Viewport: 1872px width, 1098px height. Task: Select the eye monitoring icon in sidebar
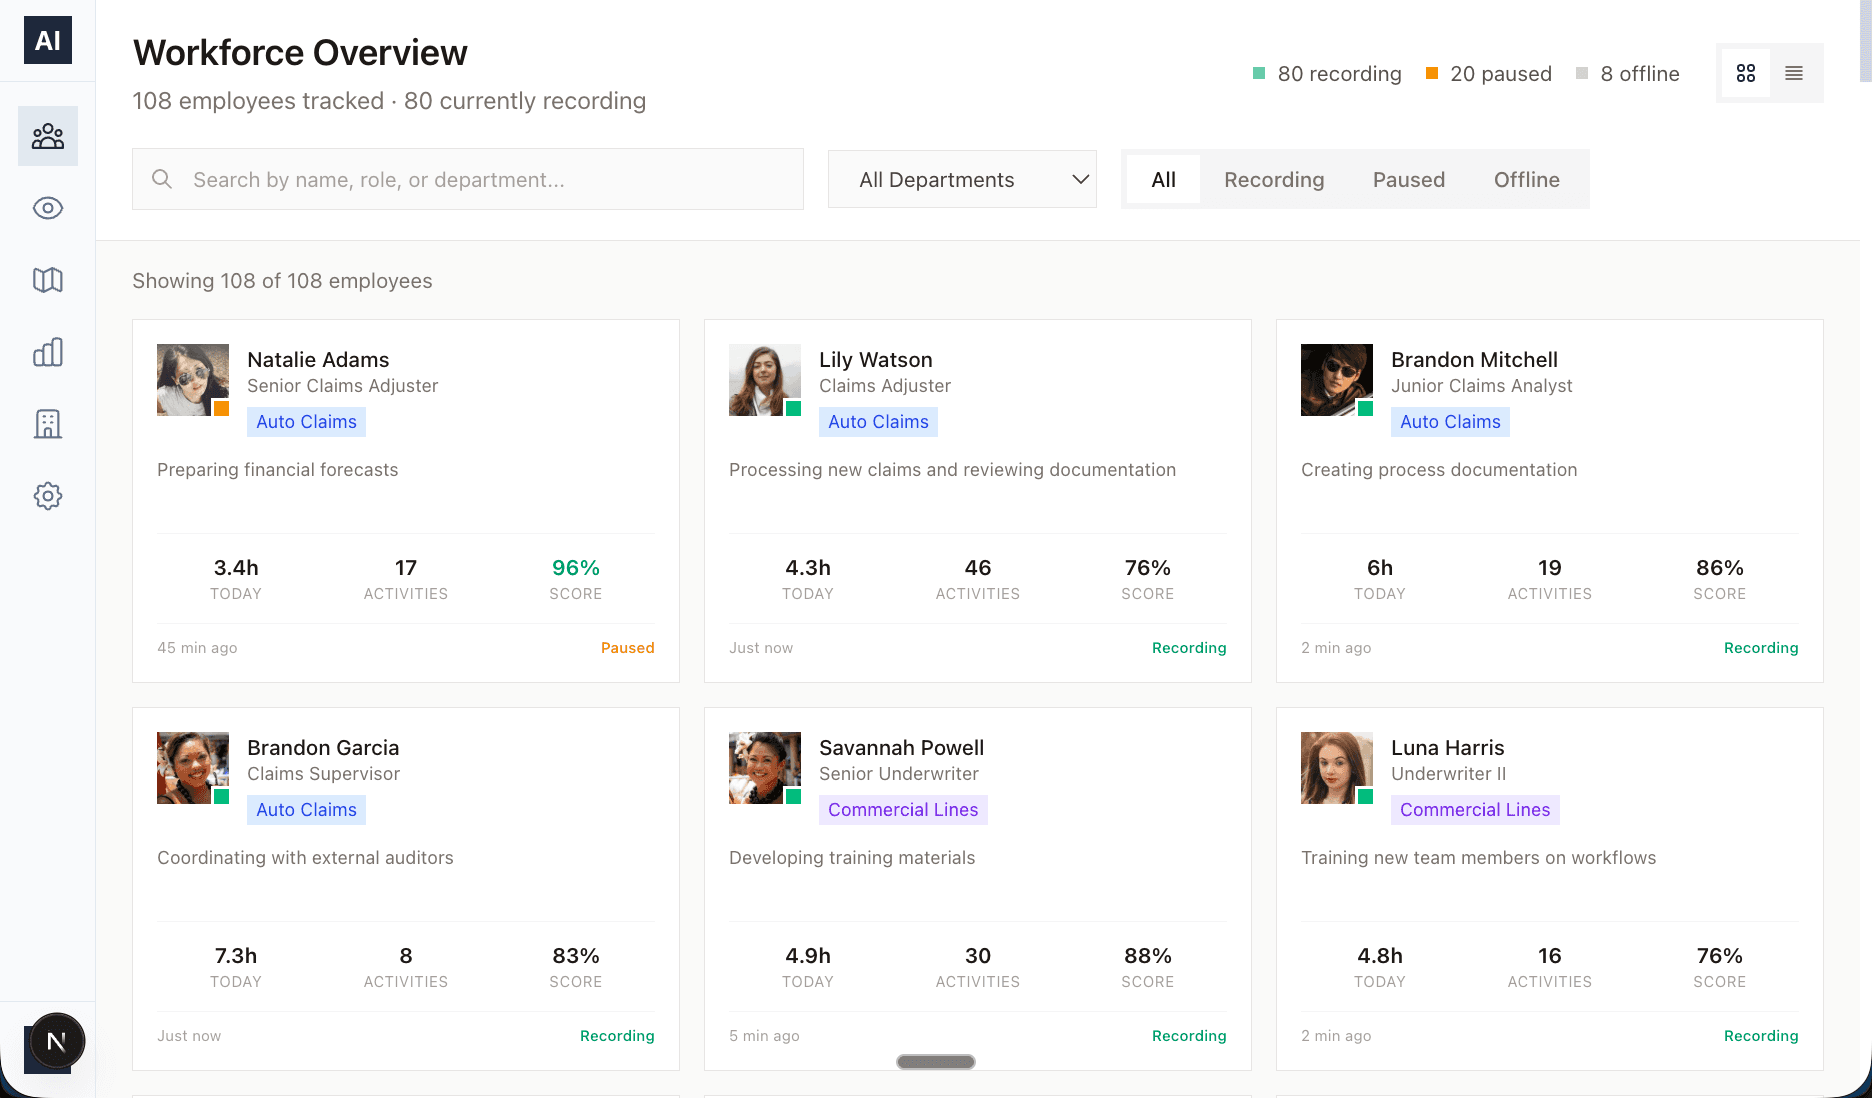[47, 208]
